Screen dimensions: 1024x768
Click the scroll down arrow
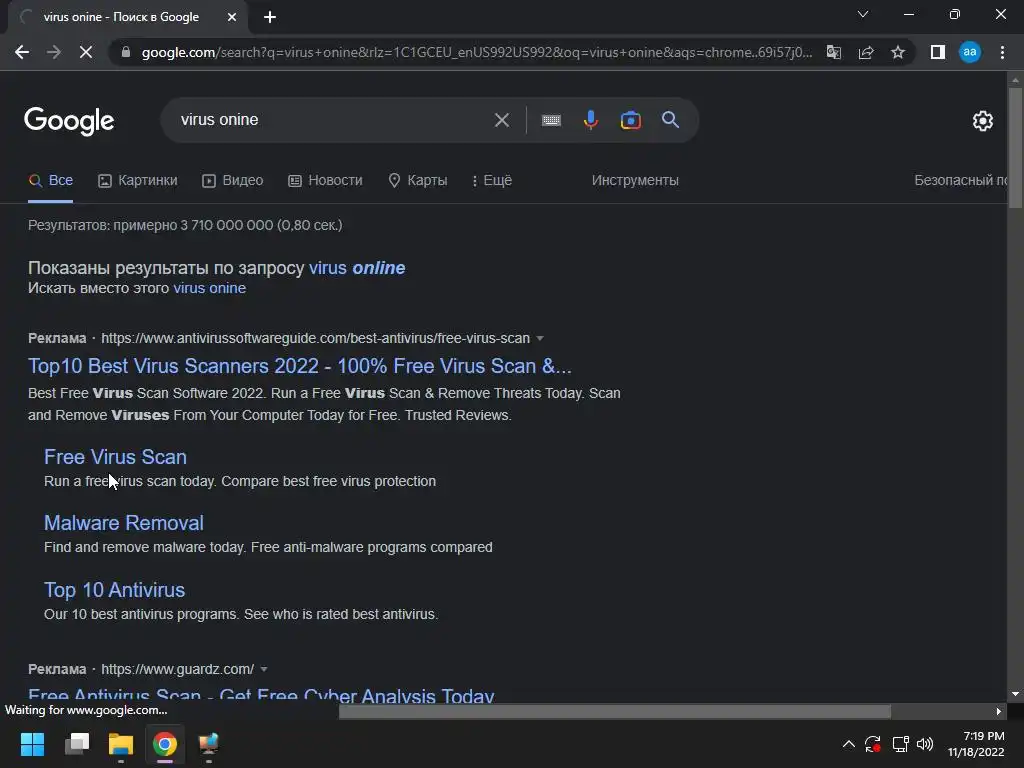tap(1015, 694)
